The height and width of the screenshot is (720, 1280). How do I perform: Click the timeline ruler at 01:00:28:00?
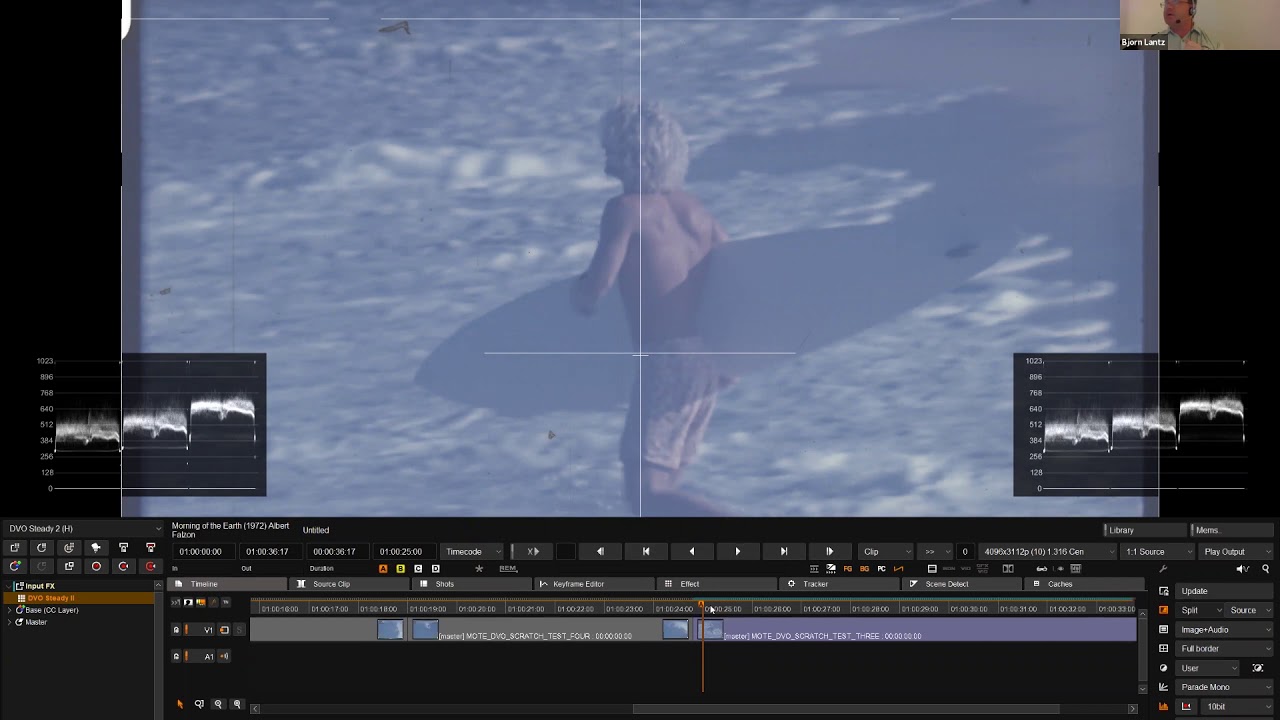click(x=871, y=609)
